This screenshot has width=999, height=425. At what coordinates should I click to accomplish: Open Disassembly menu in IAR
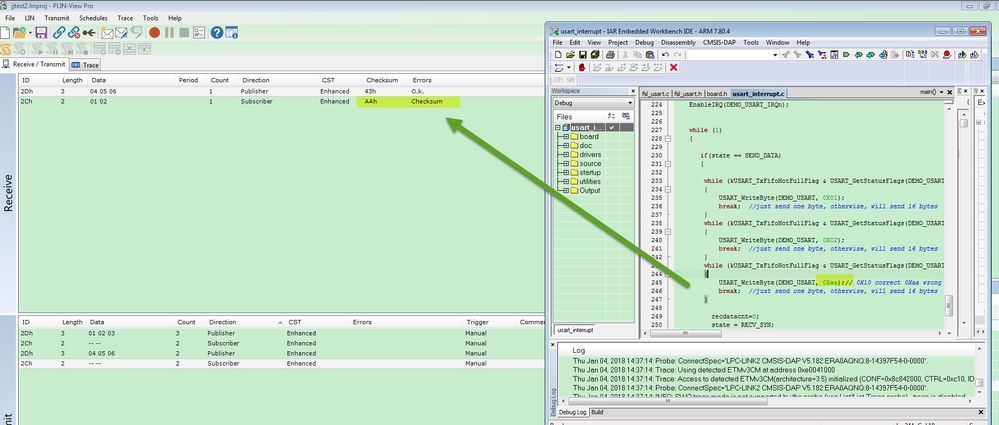click(678, 42)
